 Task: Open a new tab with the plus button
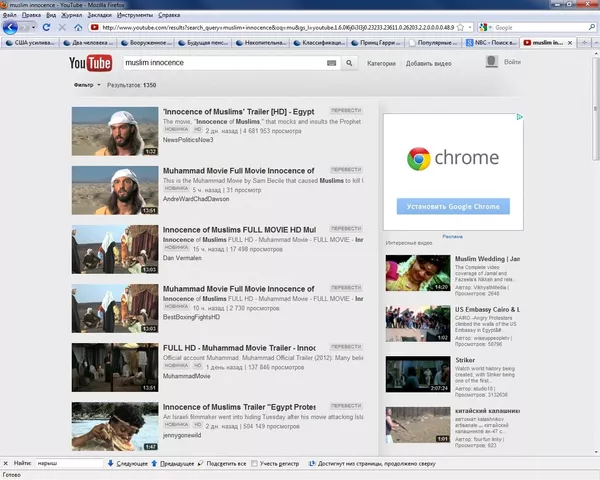[x=584, y=42]
